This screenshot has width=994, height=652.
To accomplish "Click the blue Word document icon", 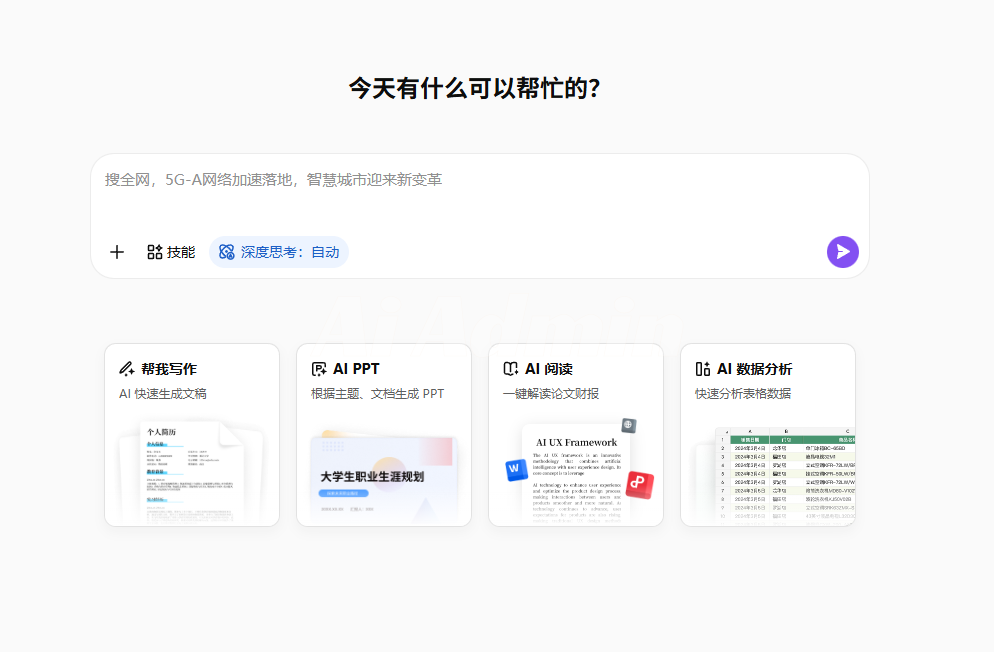I will tap(516, 469).
